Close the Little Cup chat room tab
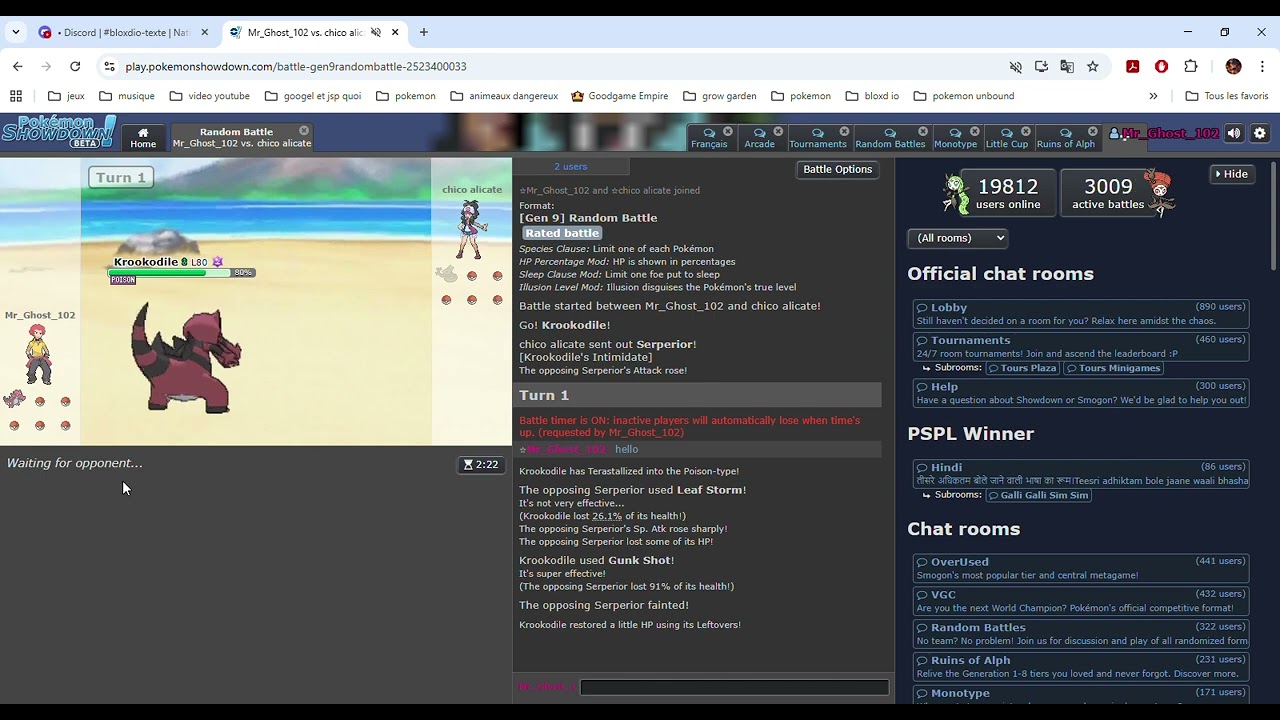The height and width of the screenshot is (720, 1280). [x=1026, y=131]
